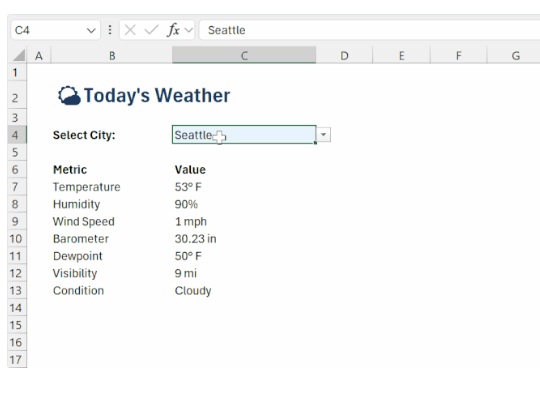Click the Select All corner triangle

[x=18, y=55]
